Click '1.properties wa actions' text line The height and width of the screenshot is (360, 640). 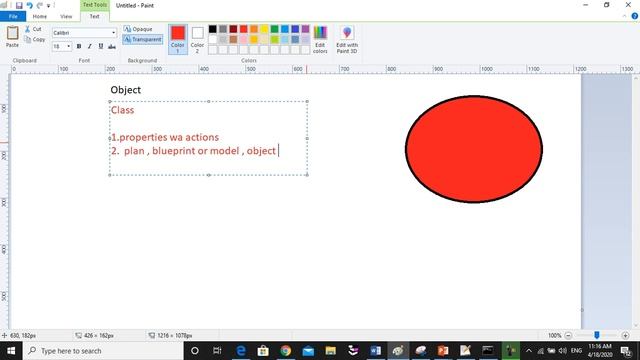pyautogui.click(x=165, y=137)
